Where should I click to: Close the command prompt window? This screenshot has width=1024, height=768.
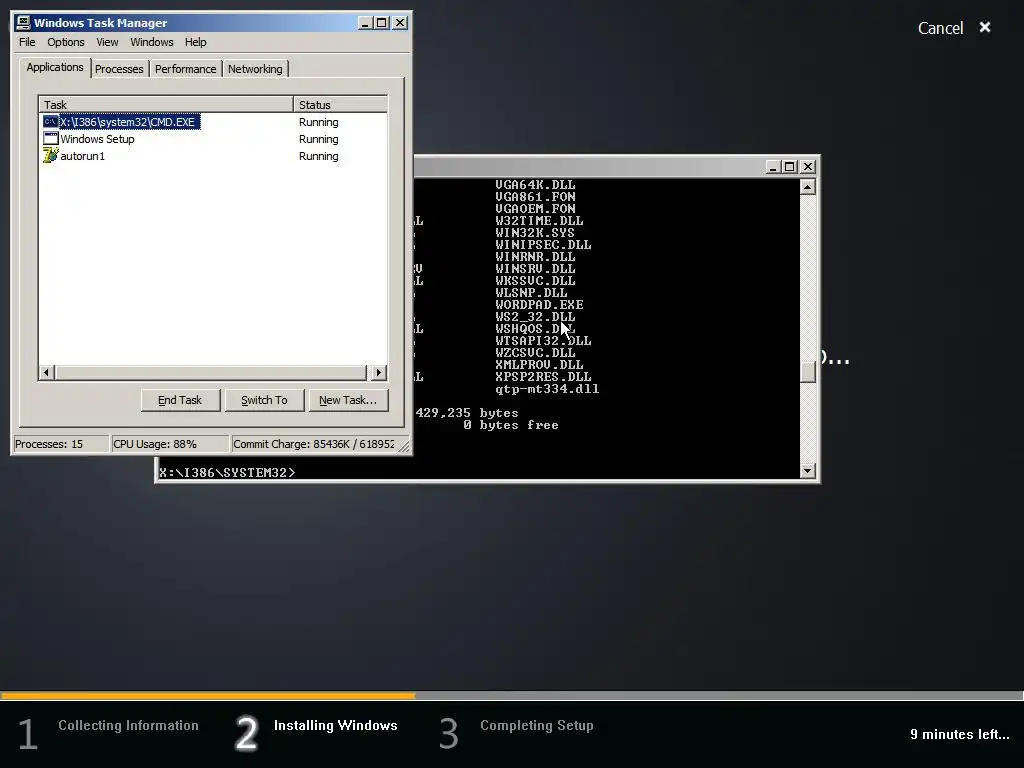[808, 167]
